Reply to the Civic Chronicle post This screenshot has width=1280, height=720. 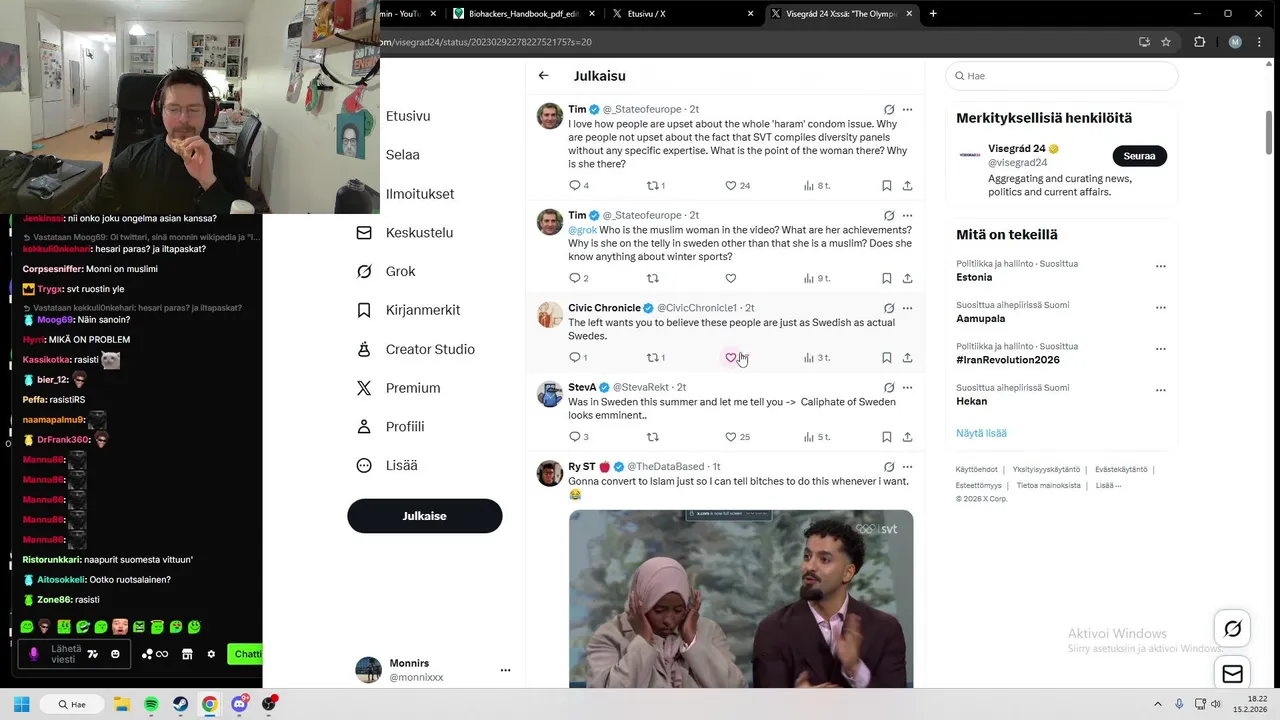tap(579, 357)
